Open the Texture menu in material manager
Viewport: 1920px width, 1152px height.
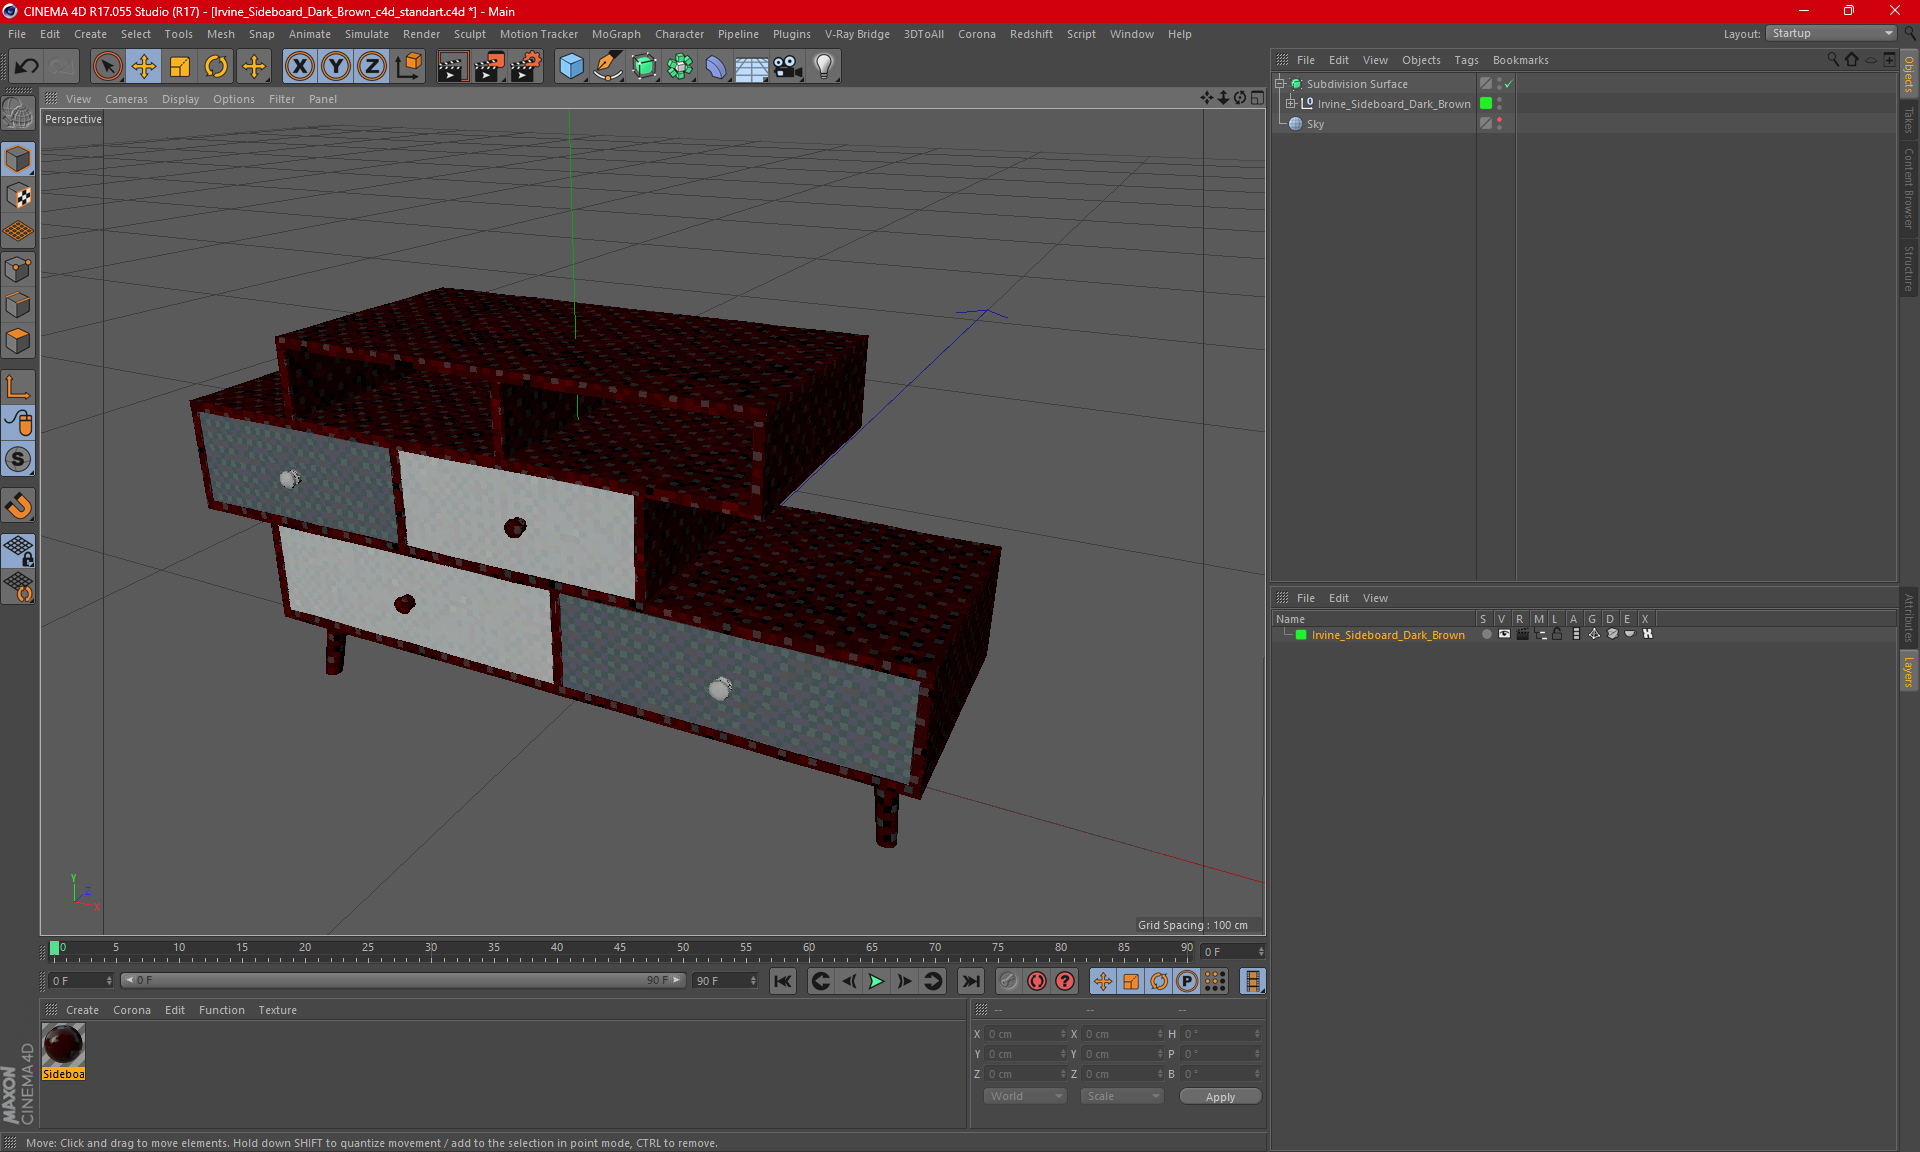click(277, 1010)
